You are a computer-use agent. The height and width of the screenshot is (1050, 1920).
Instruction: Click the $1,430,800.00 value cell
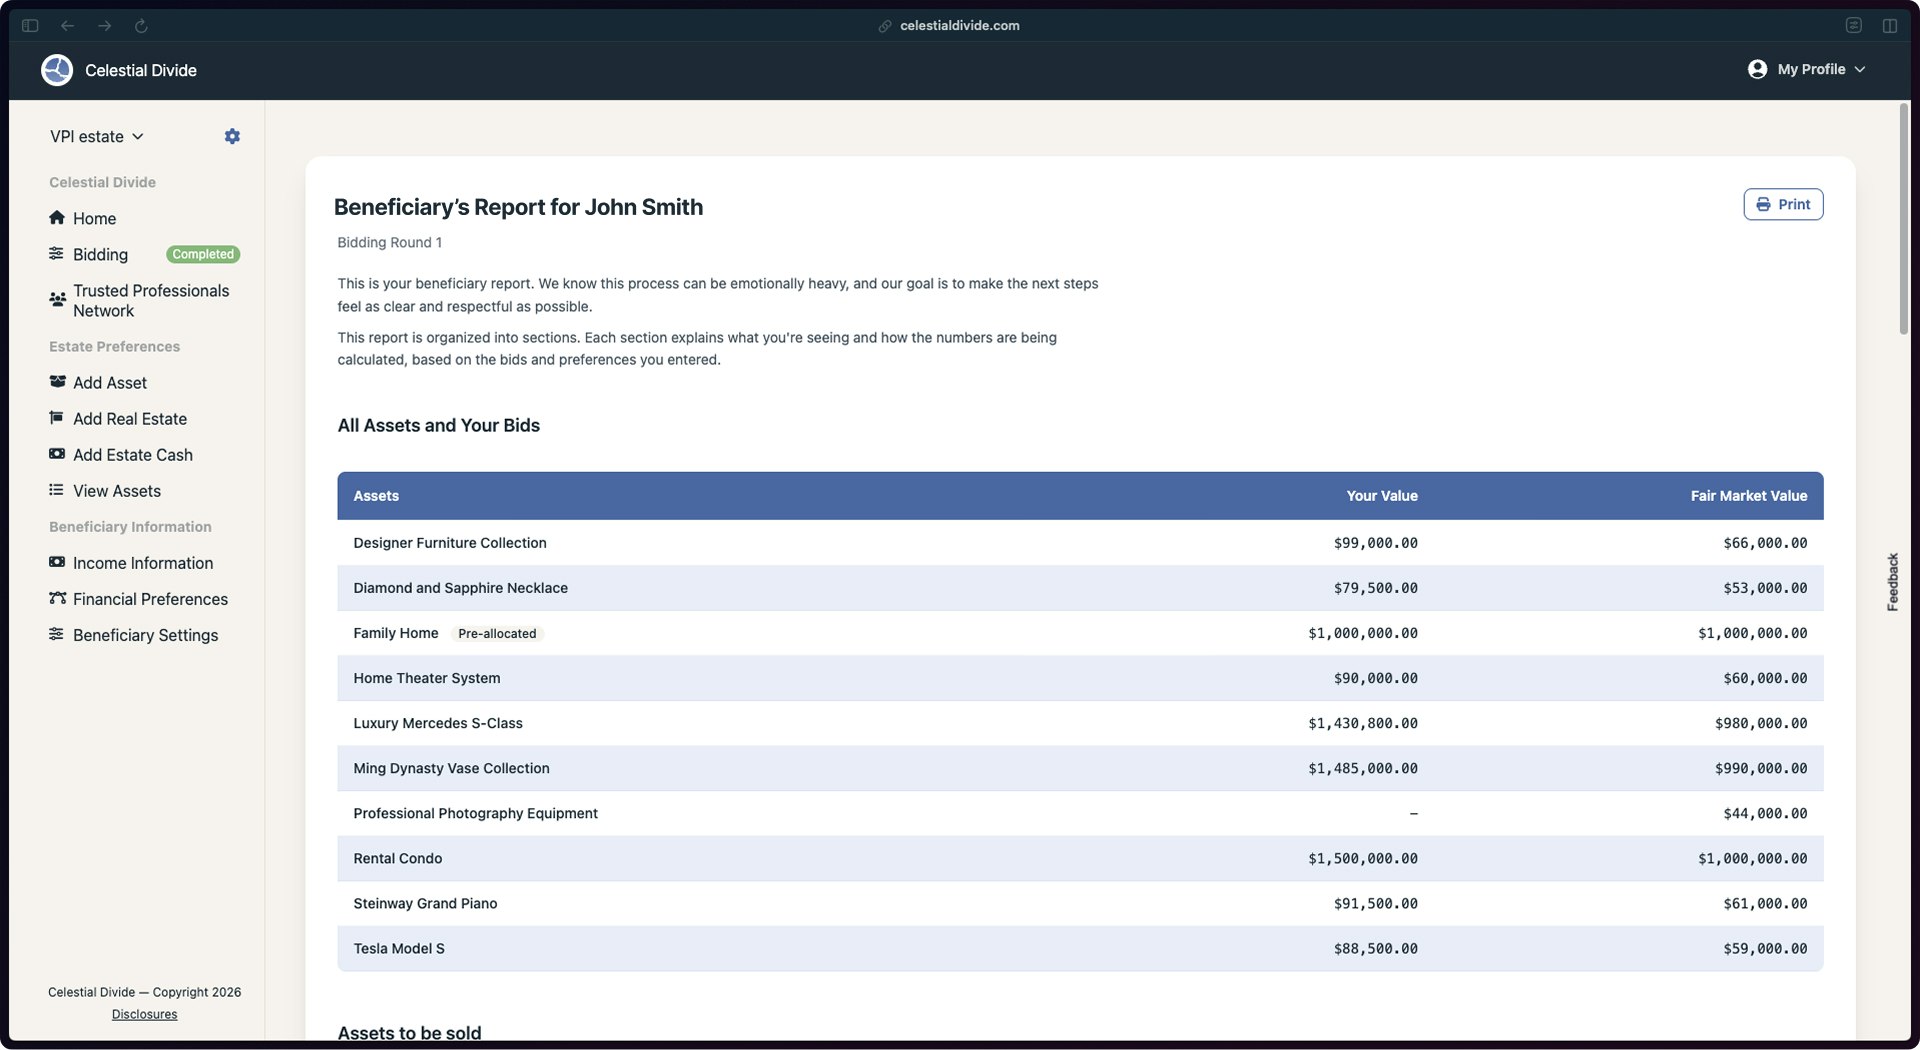click(1363, 722)
